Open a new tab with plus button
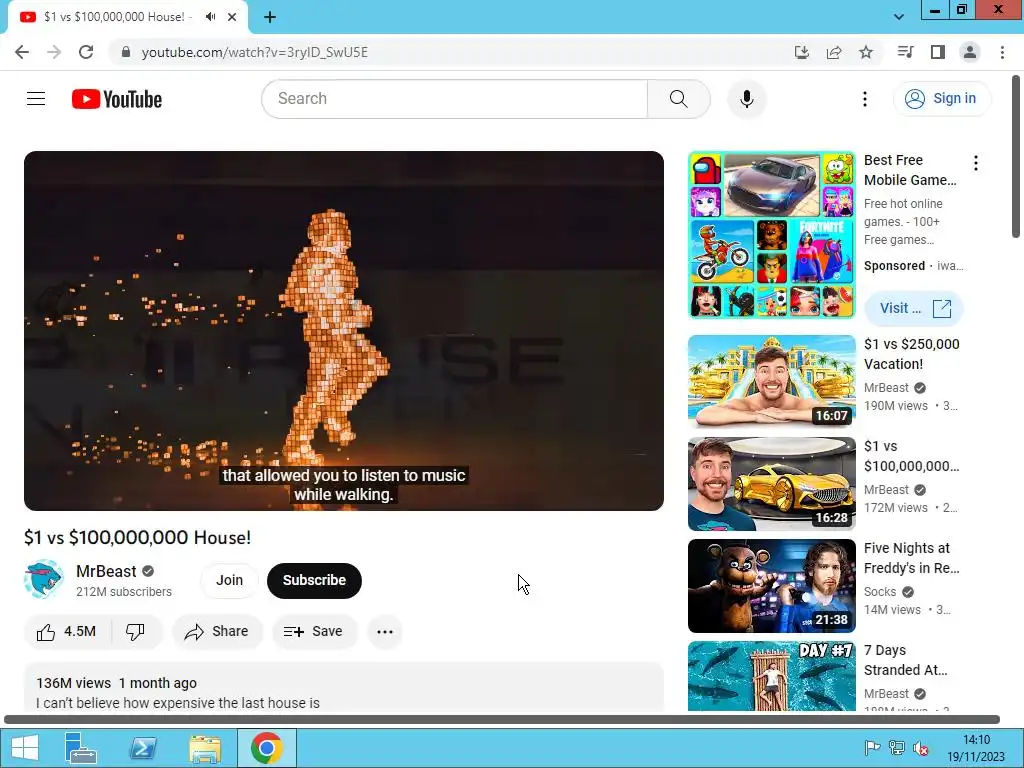 click(270, 17)
